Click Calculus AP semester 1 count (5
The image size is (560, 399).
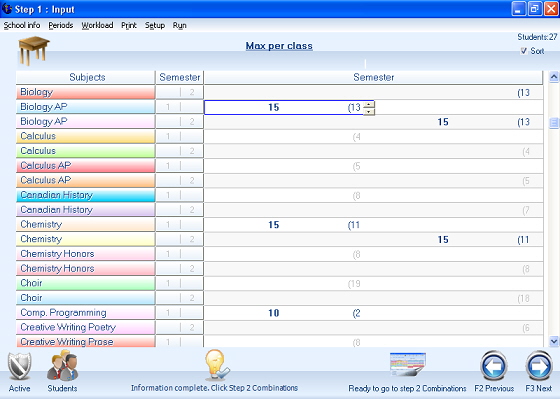tap(356, 166)
